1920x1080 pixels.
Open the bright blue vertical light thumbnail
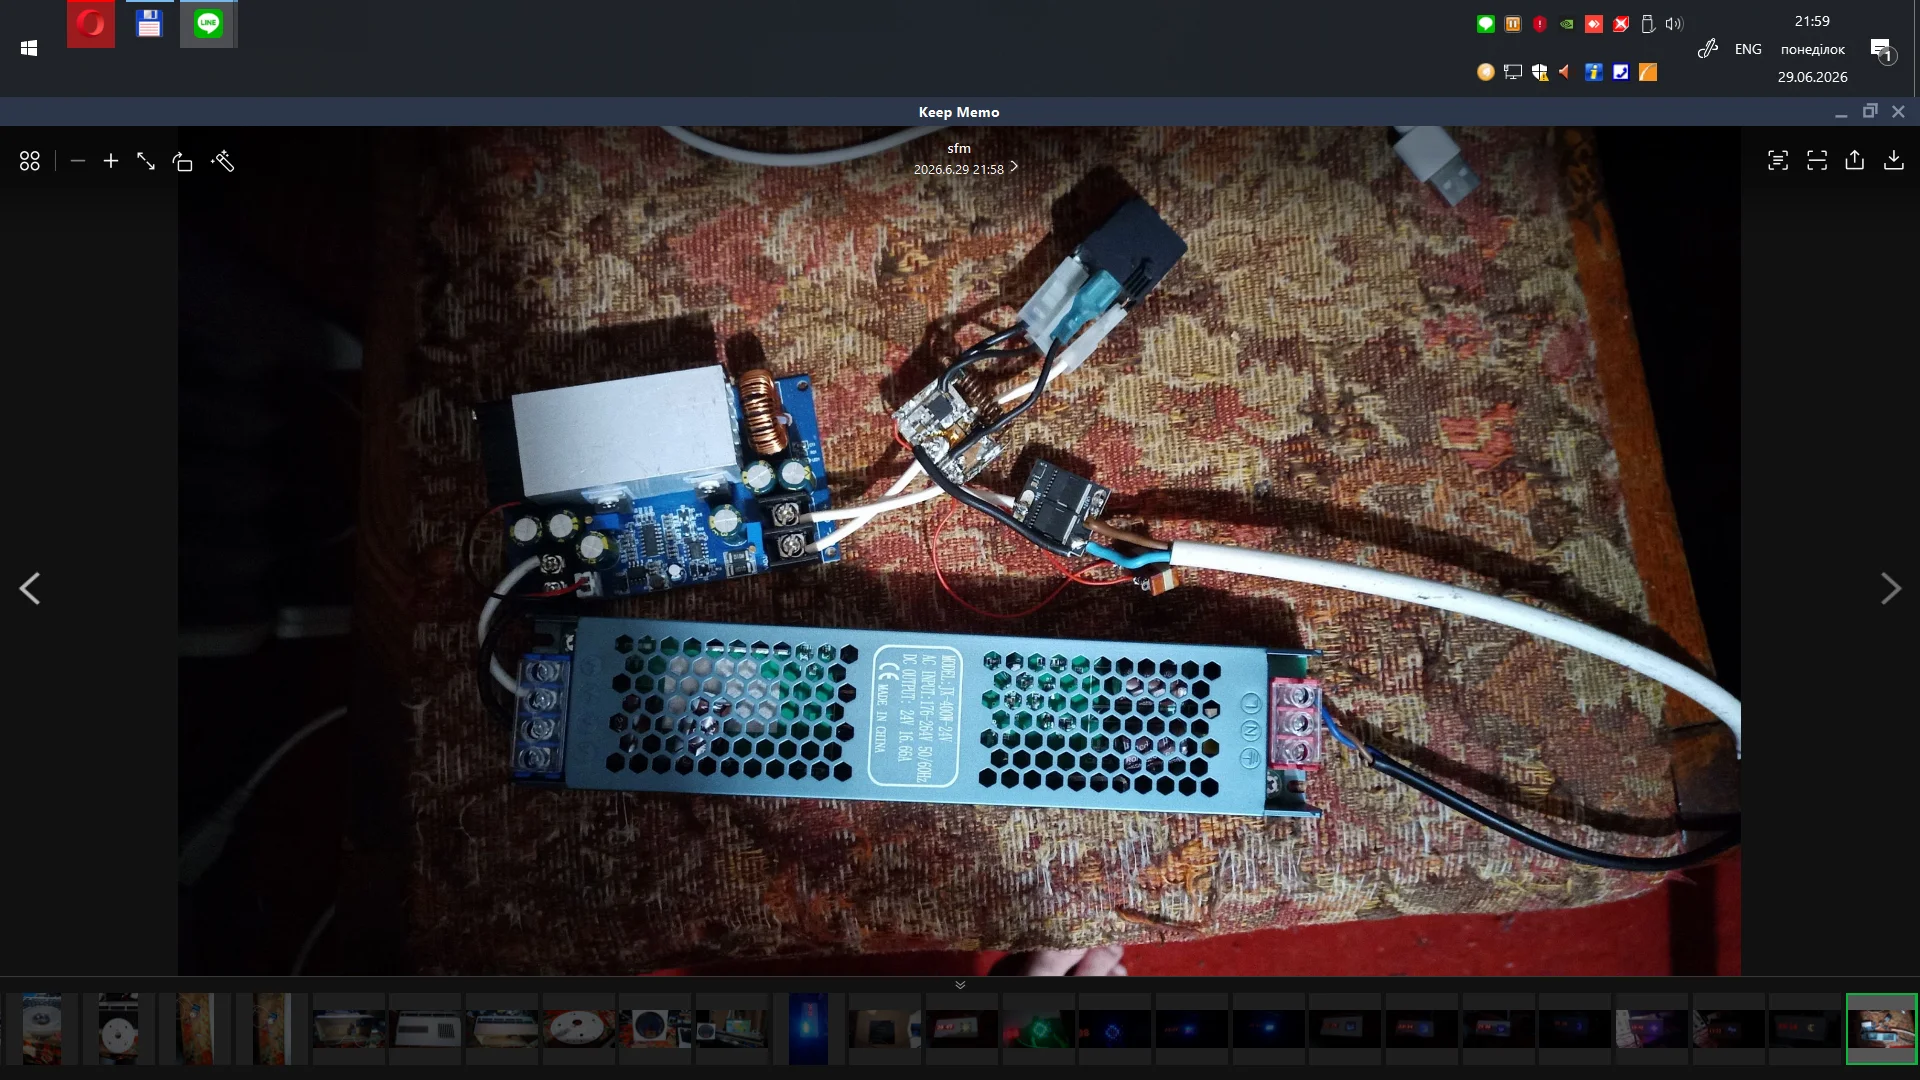(x=808, y=1028)
